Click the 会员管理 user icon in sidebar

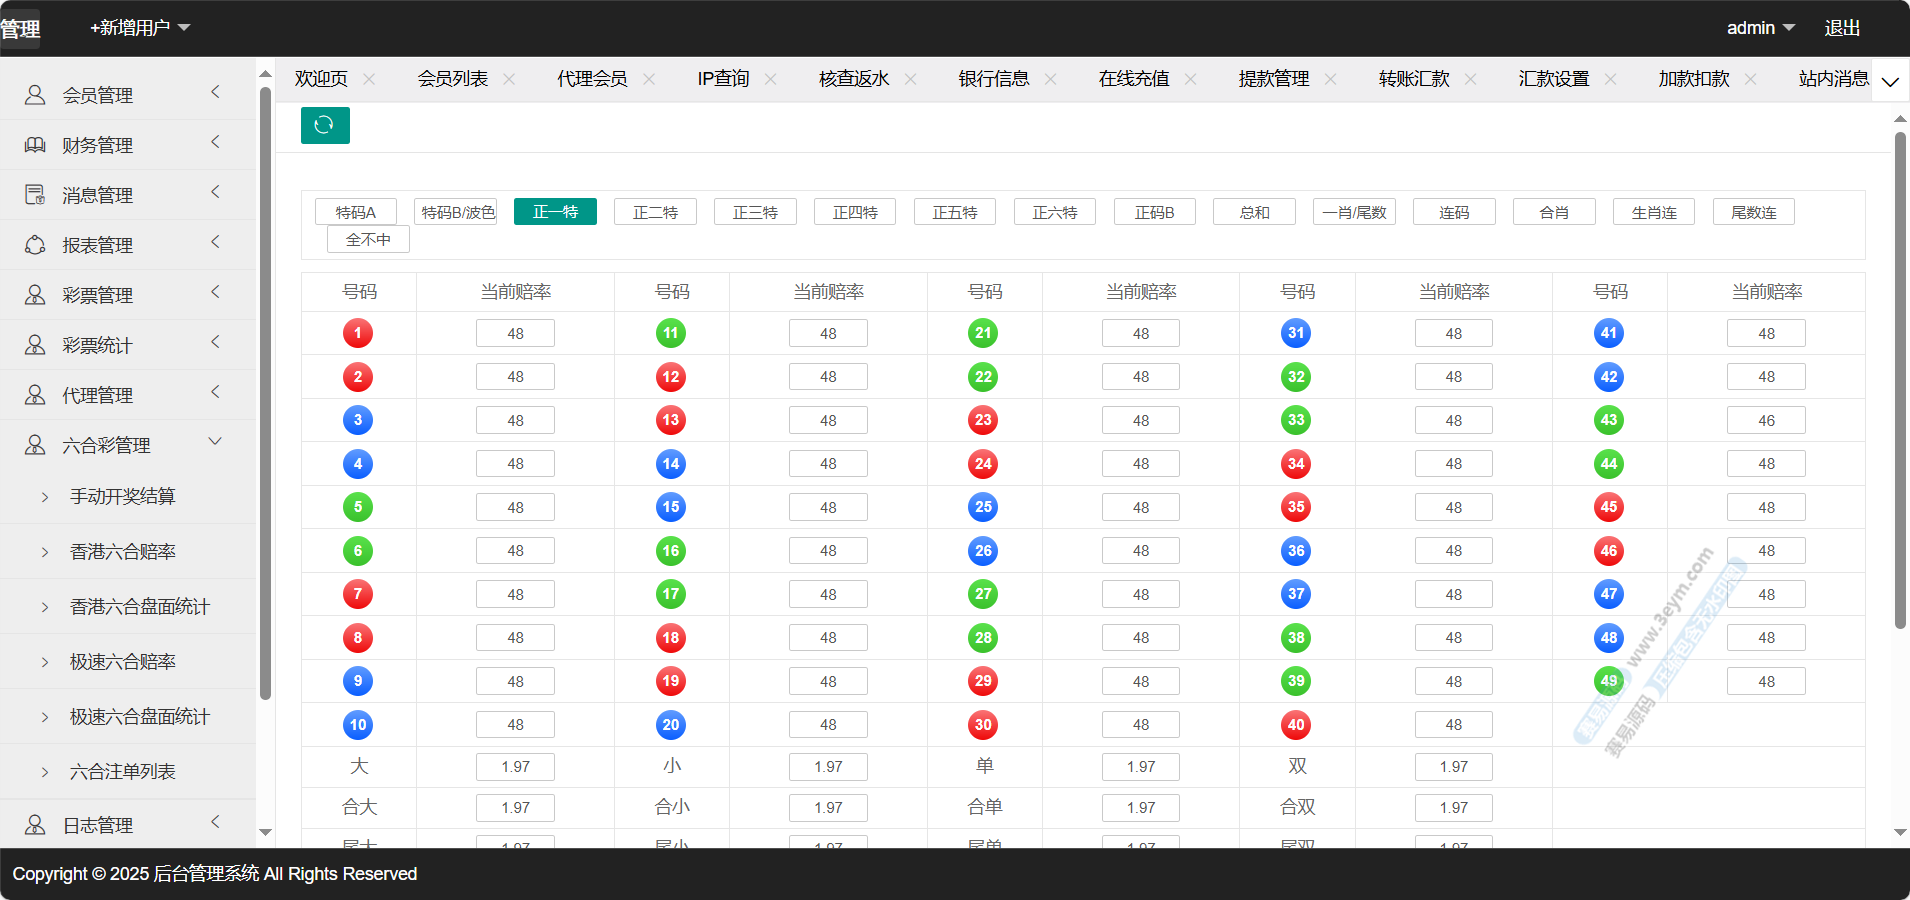point(35,95)
